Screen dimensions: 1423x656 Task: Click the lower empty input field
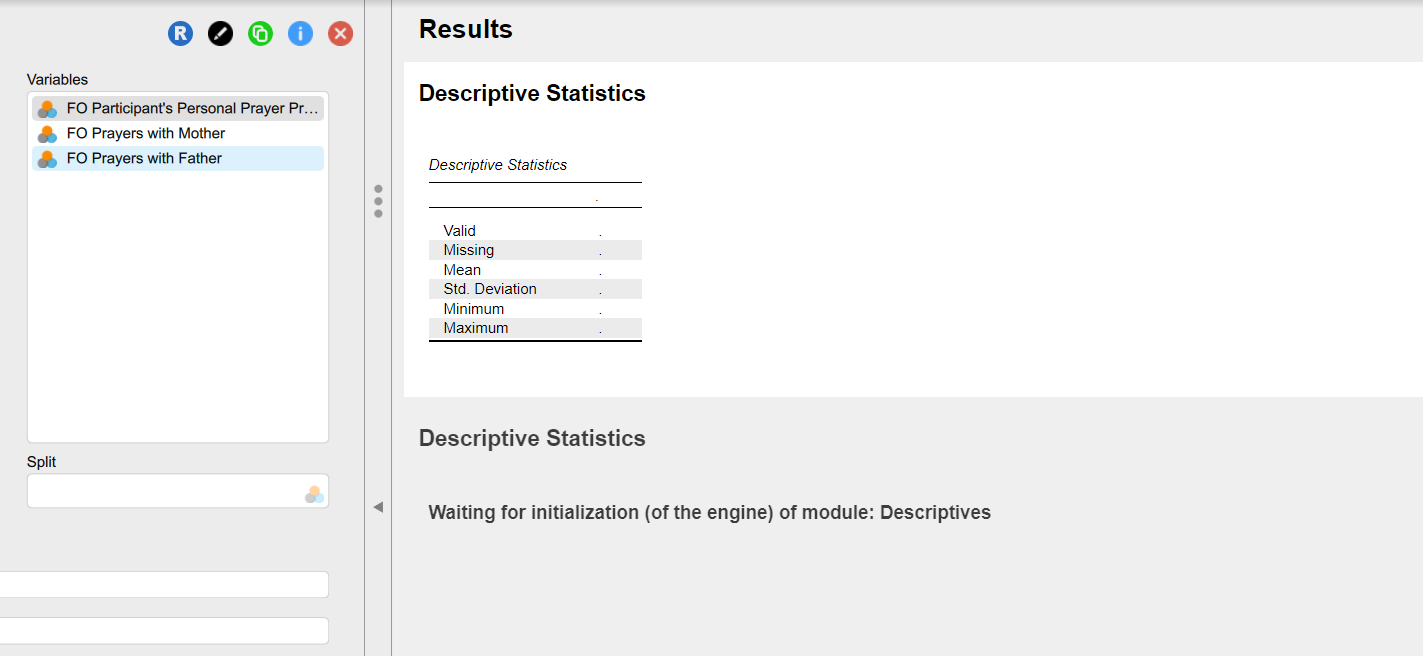(x=160, y=631)
